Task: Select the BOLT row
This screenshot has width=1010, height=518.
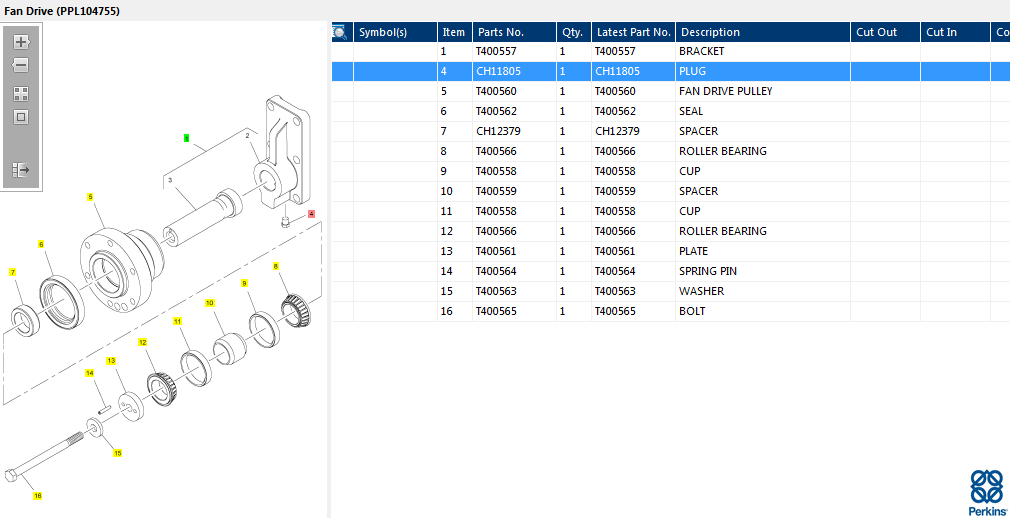Action: pos(671,311)
